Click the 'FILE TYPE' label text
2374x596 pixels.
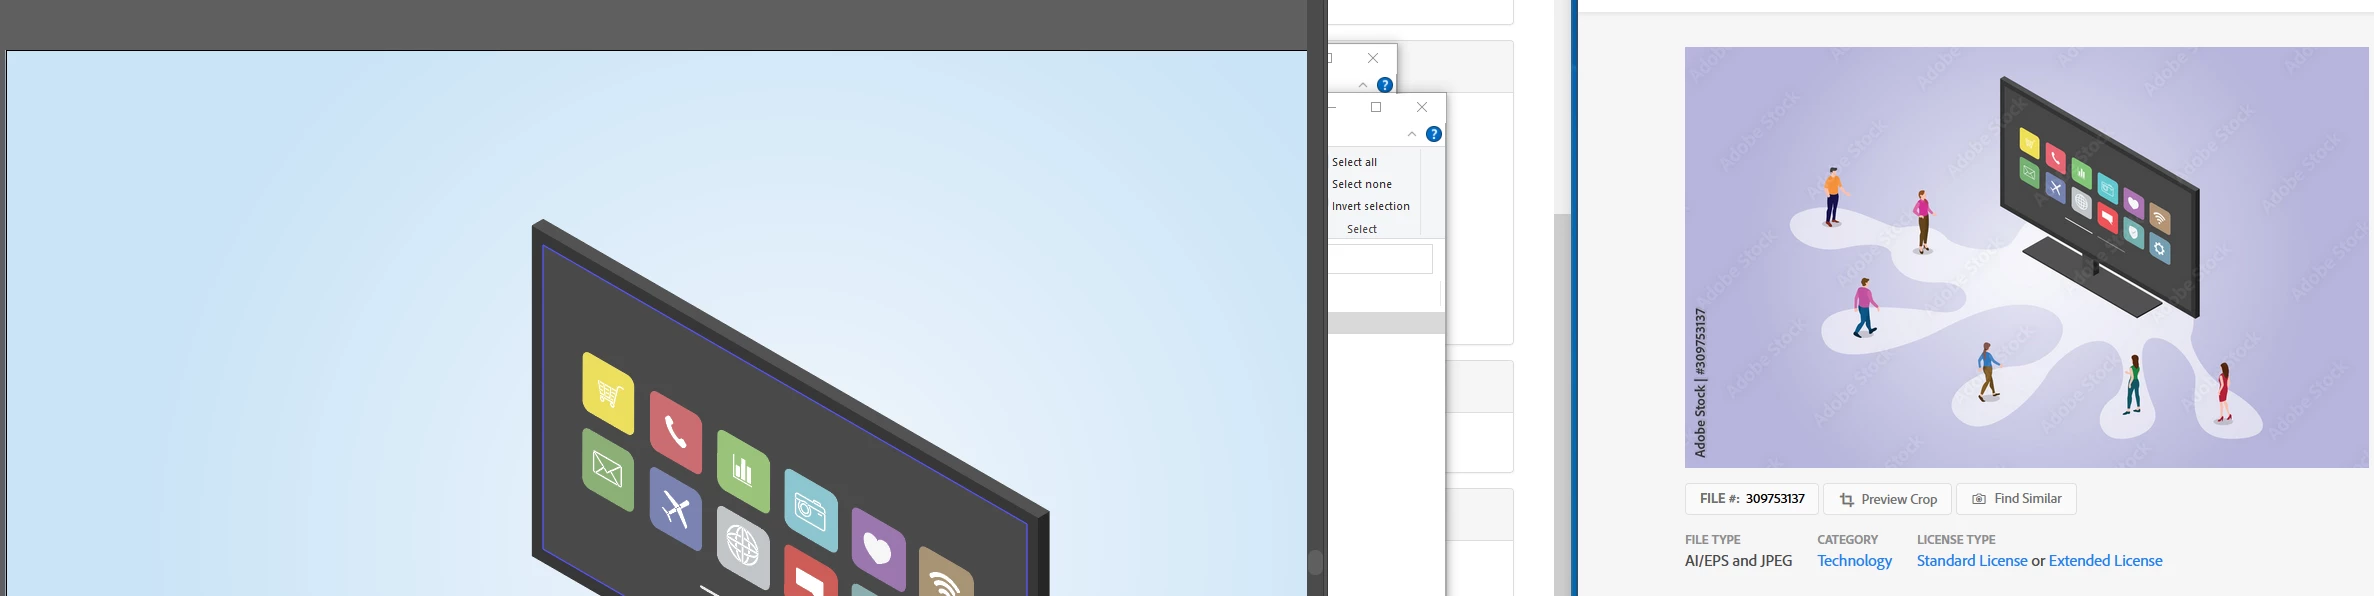[1712, 539]
